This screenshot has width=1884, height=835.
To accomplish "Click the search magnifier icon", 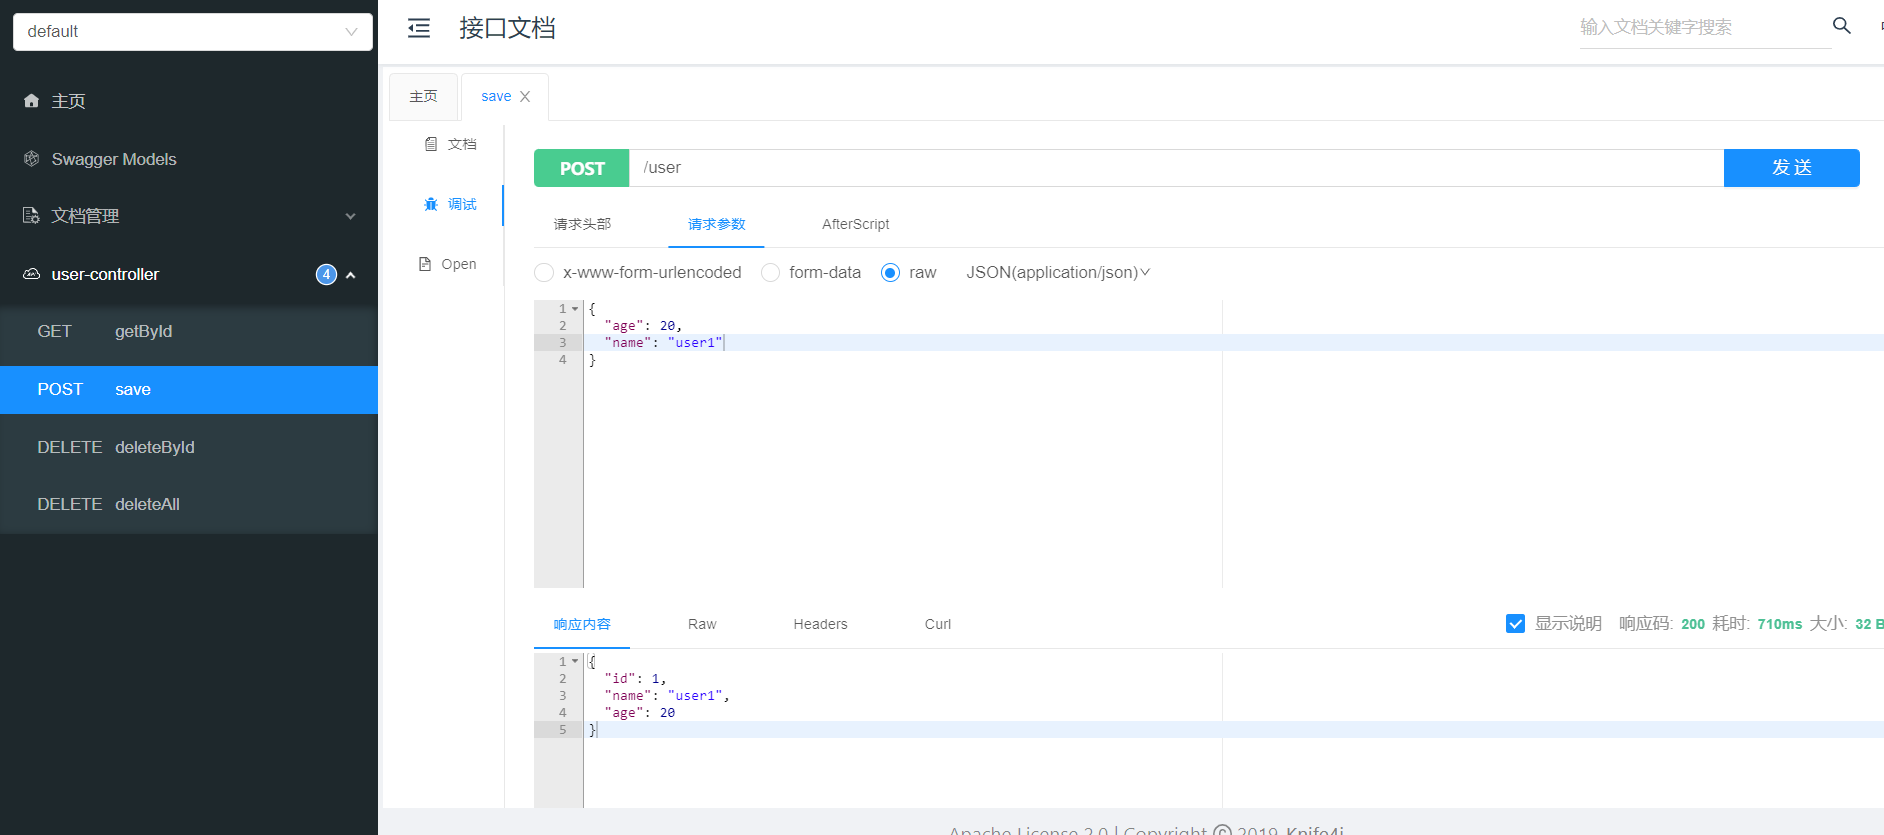I will [x=1841, y=26].
